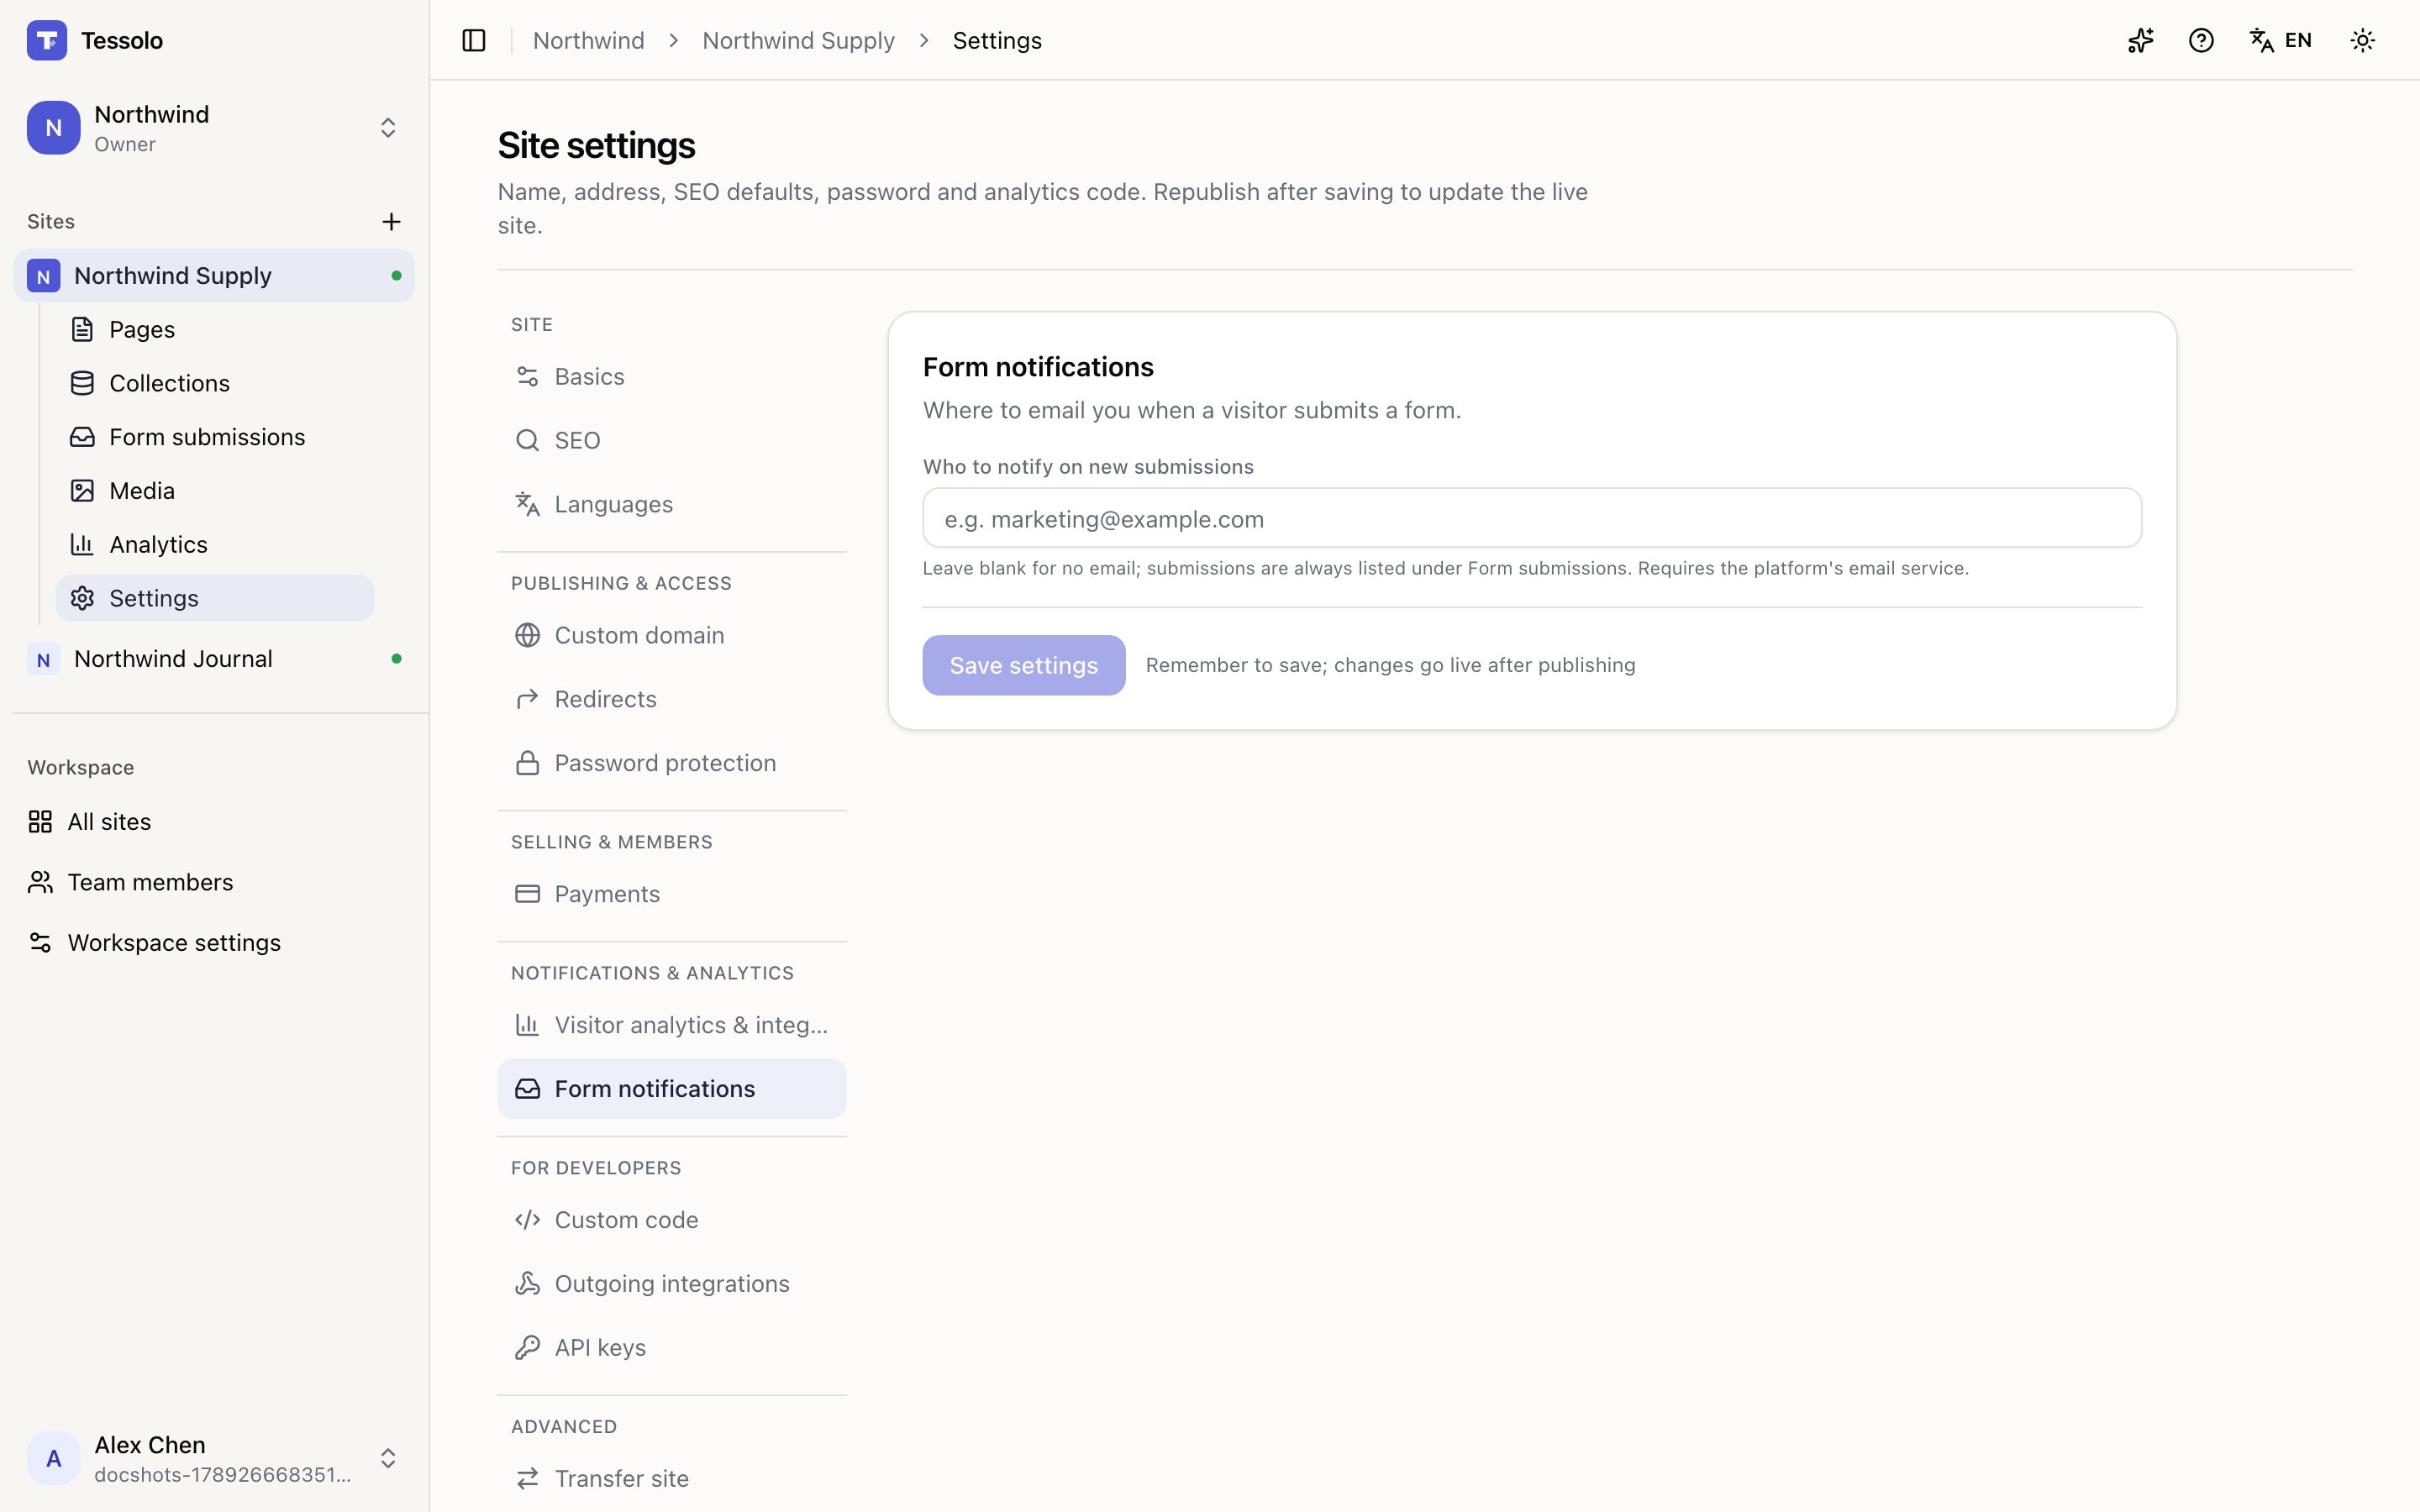Open Form submissions in the sidebar

pyautogui.click(x=215, y=437)
